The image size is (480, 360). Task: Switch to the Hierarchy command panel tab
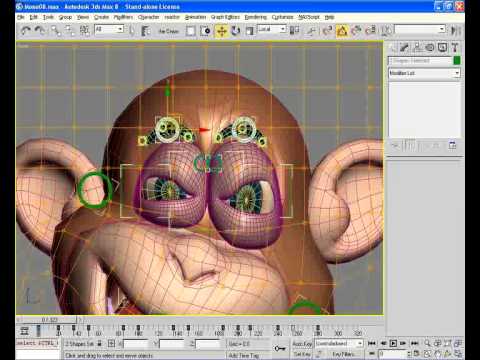pyautogui.click(x=417, y=48)
